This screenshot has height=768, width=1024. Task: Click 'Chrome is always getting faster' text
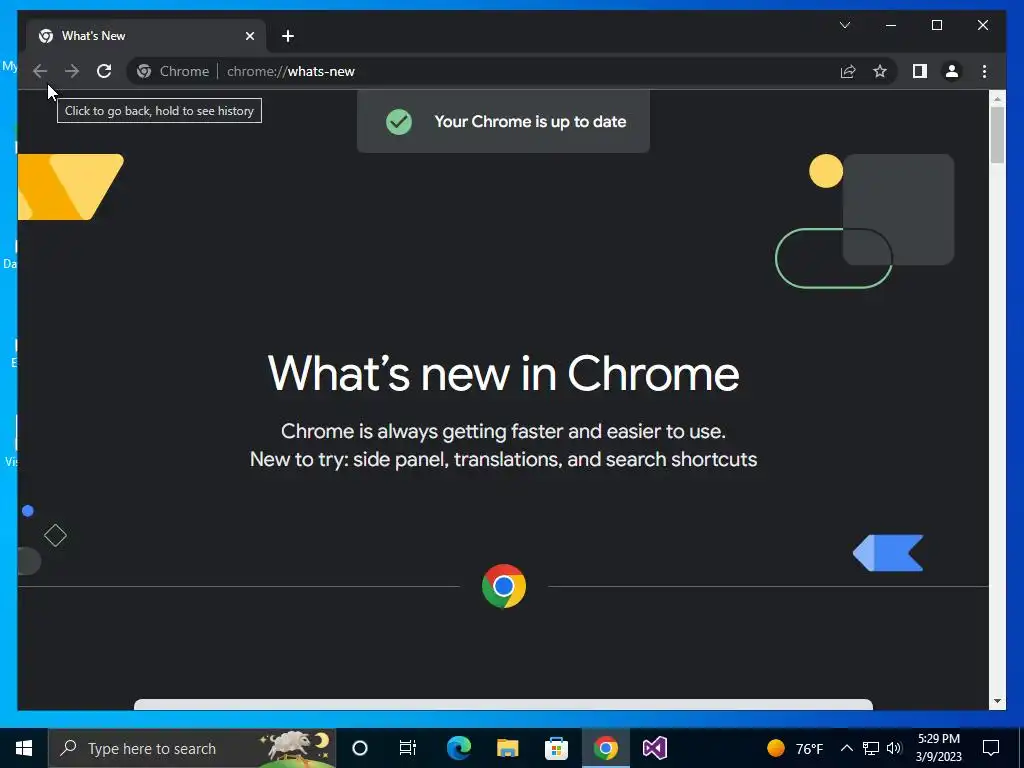click(504, 431)
